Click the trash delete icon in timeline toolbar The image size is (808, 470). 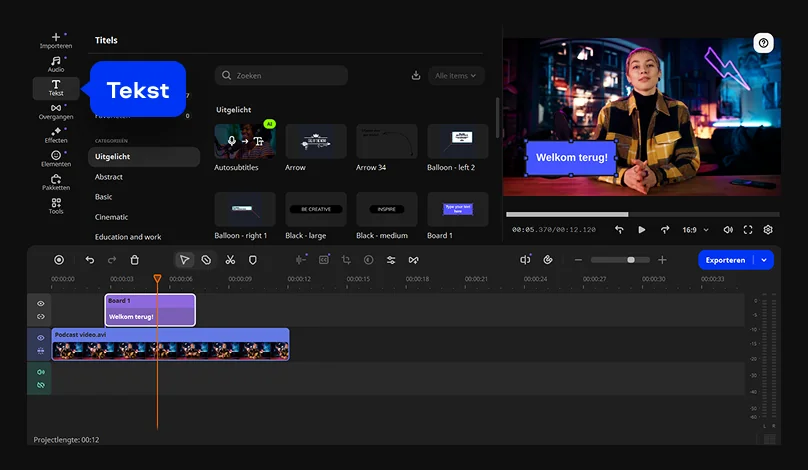(x=135, y=260)
